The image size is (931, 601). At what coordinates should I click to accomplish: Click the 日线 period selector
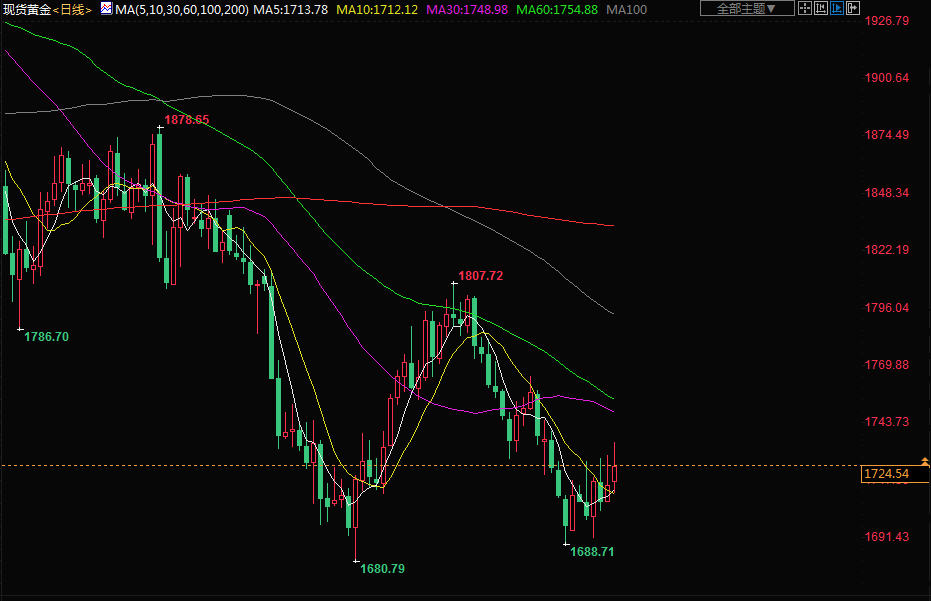pyautogui.click(x=72, y=9)
